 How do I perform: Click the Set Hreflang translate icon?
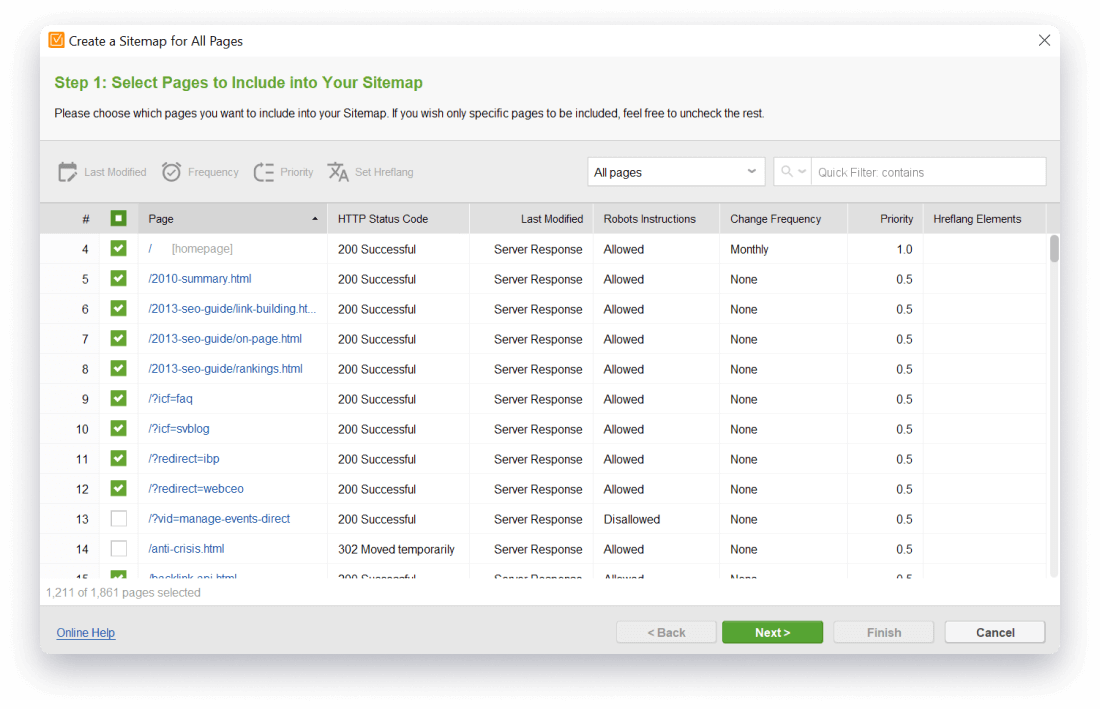[x=338, y=172]
